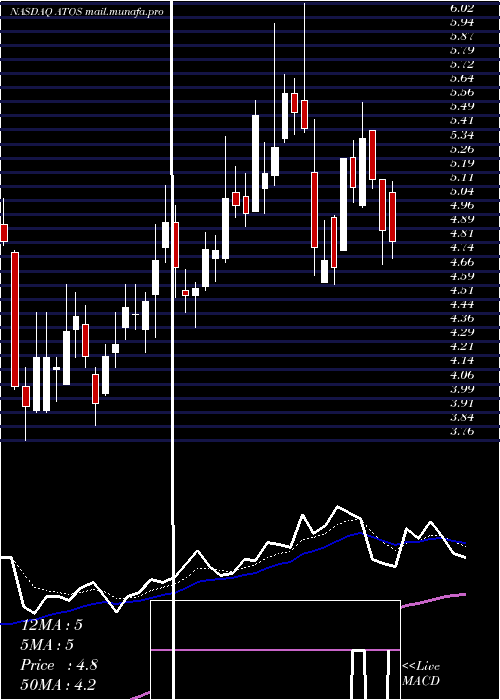Click the white MACD box outline
Screen dimensions: 500x700
pos(275,650)
